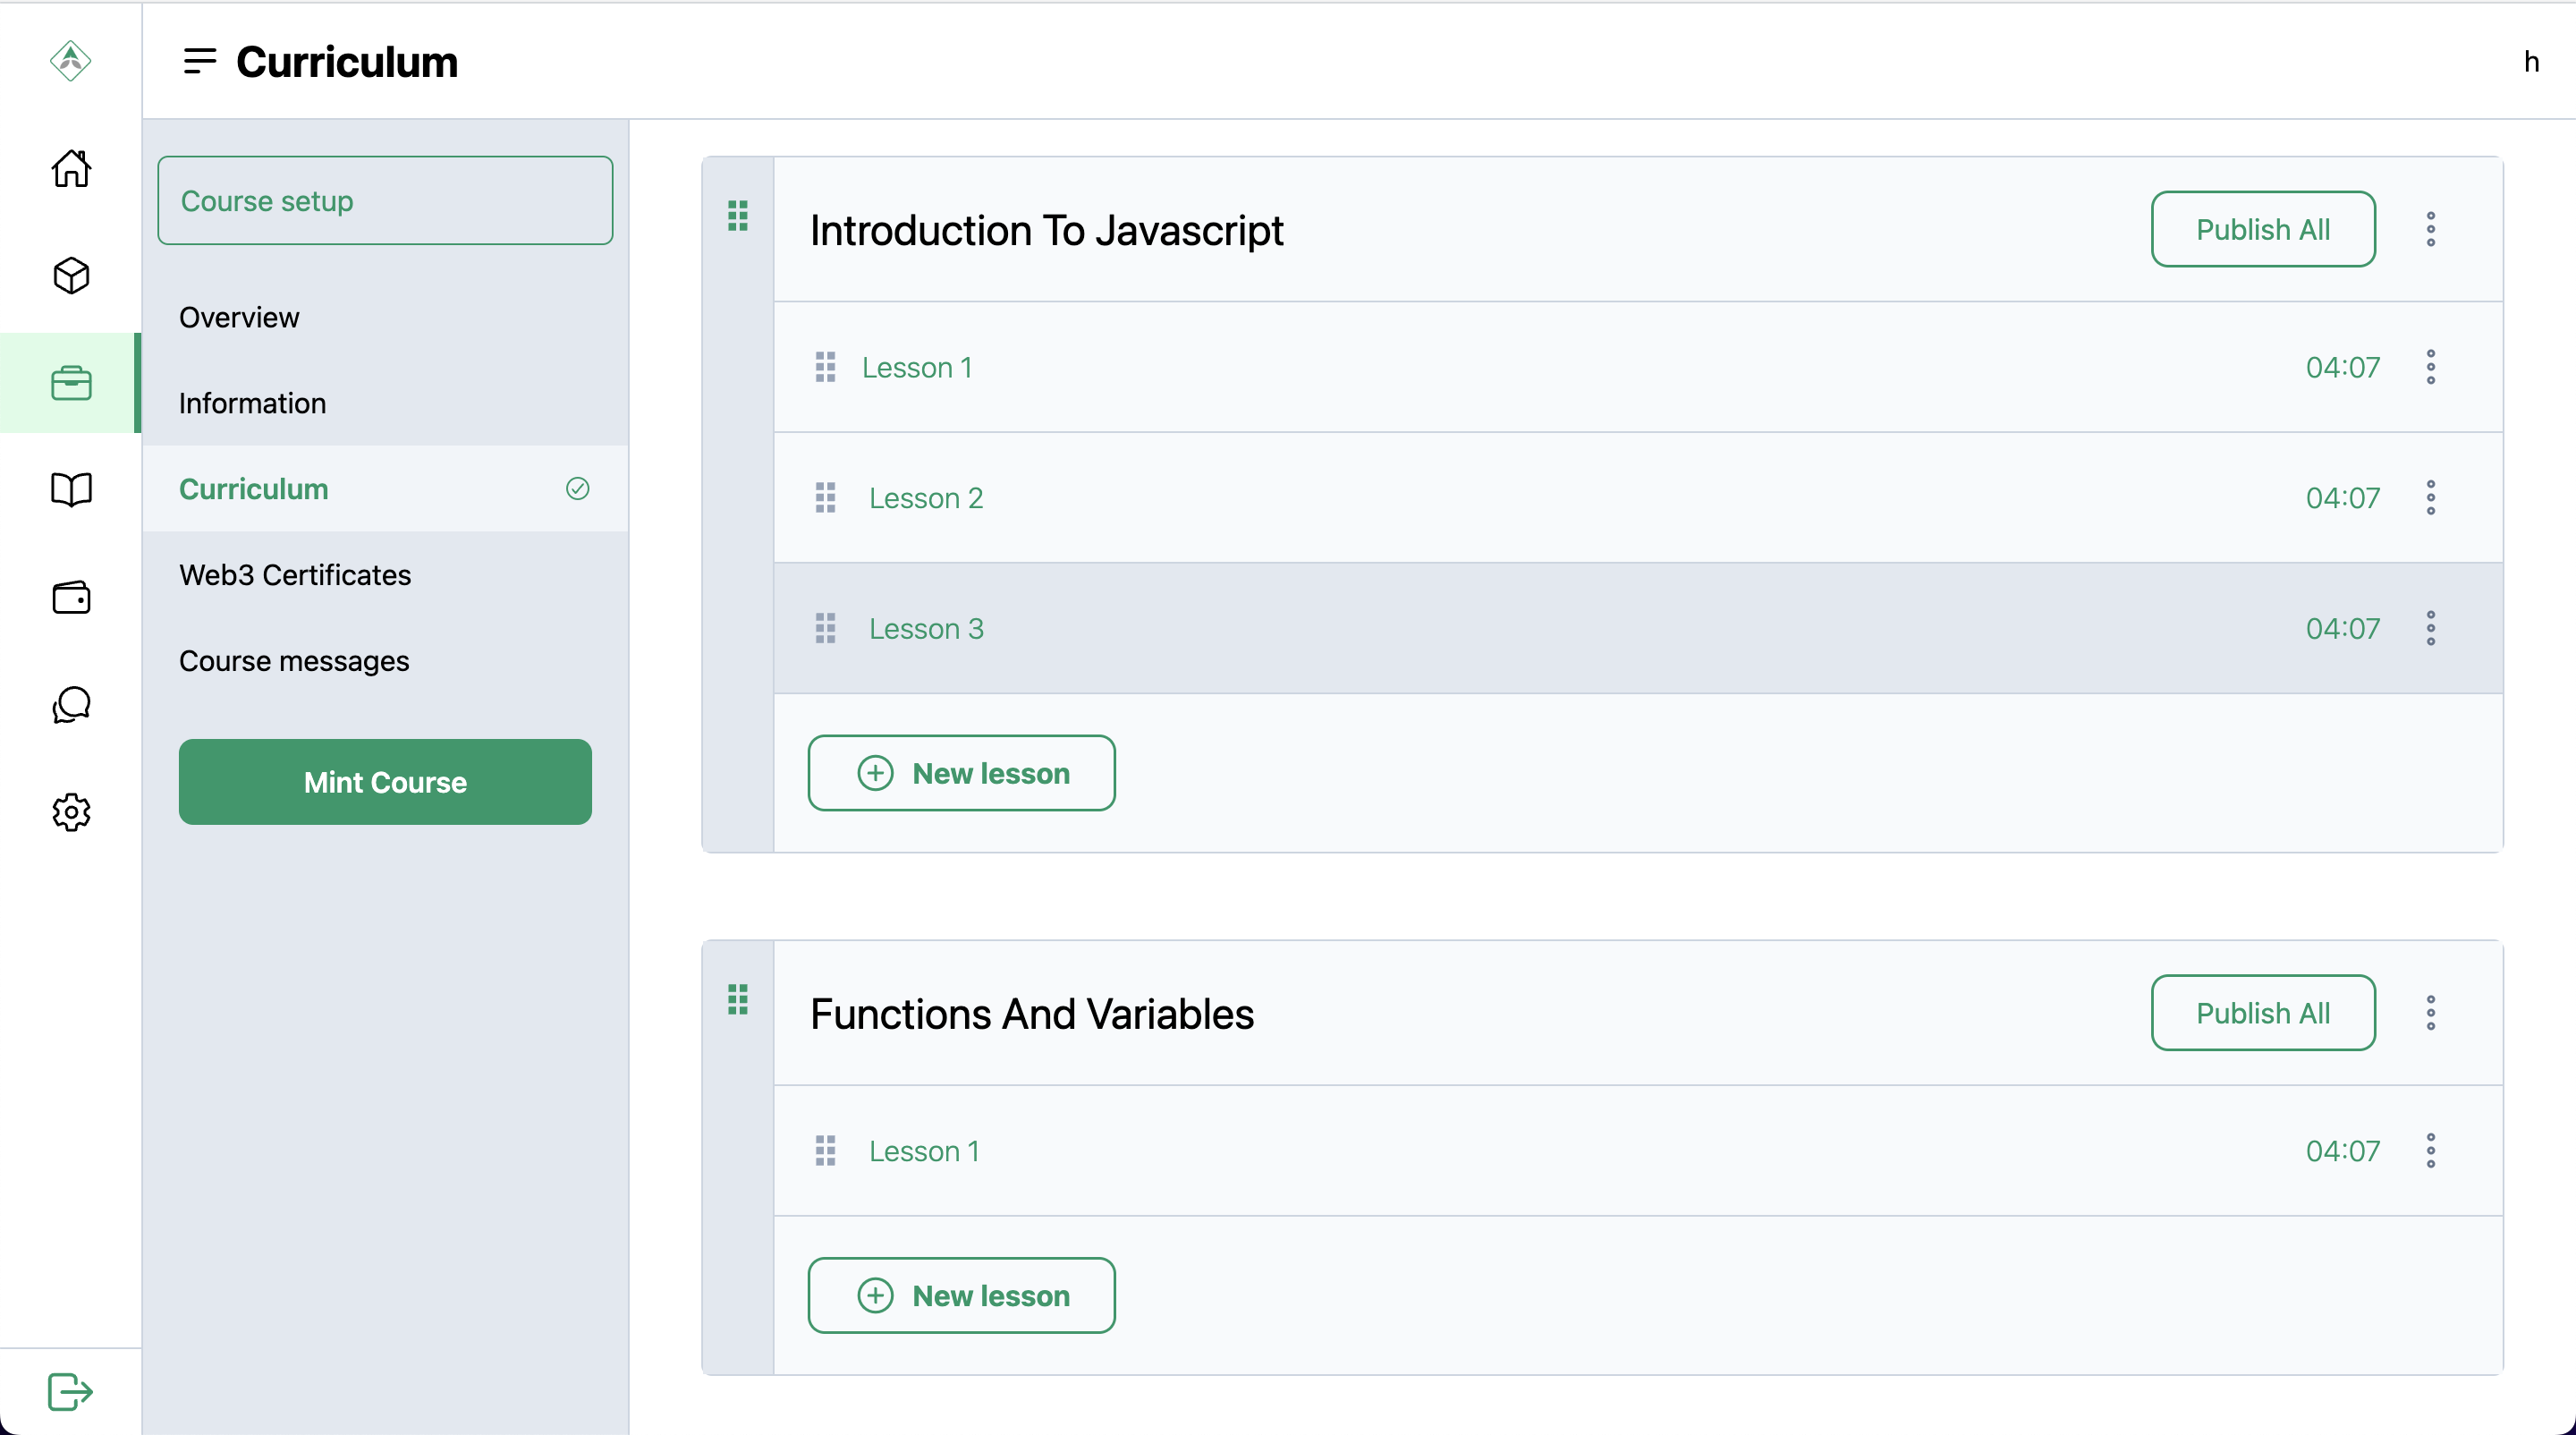Image resolution: width=2576 pixels, height=1435 pixels.
Task: Click the hamburger icon beside Curriculum title
Action: [200, 61]
